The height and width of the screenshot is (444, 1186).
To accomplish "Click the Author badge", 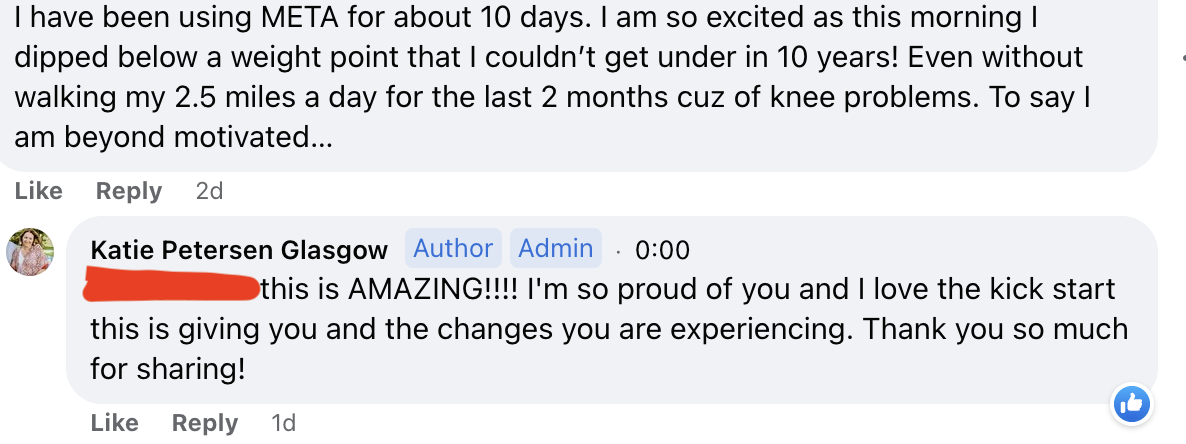I will coord(453,248).
